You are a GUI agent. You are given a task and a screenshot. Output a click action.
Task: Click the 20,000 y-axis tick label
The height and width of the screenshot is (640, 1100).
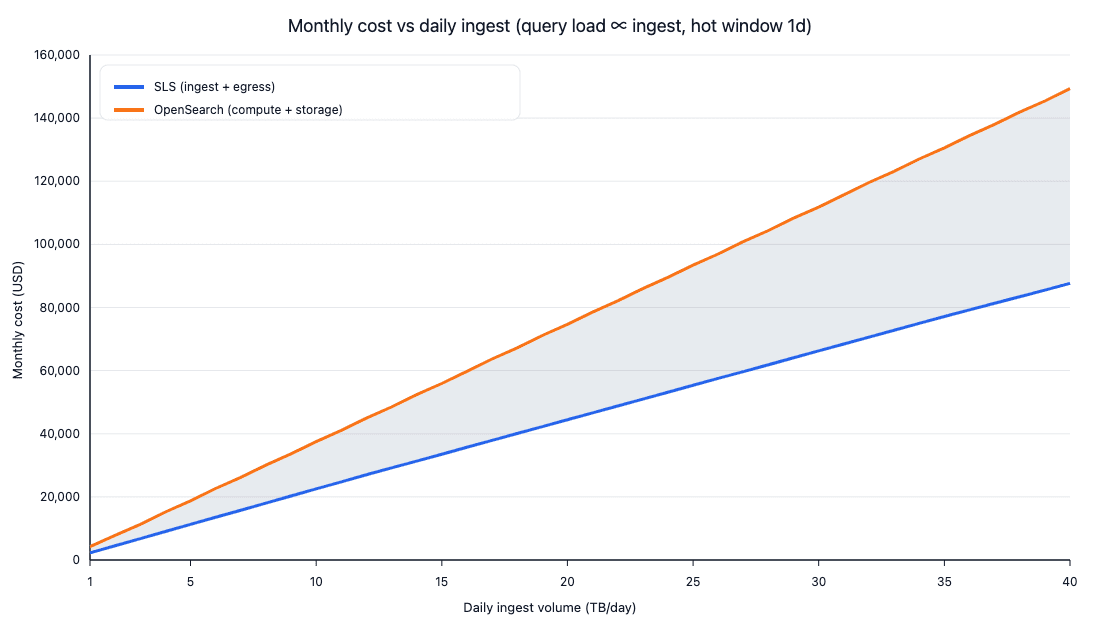pyautogui.click(x=59, y=497)
